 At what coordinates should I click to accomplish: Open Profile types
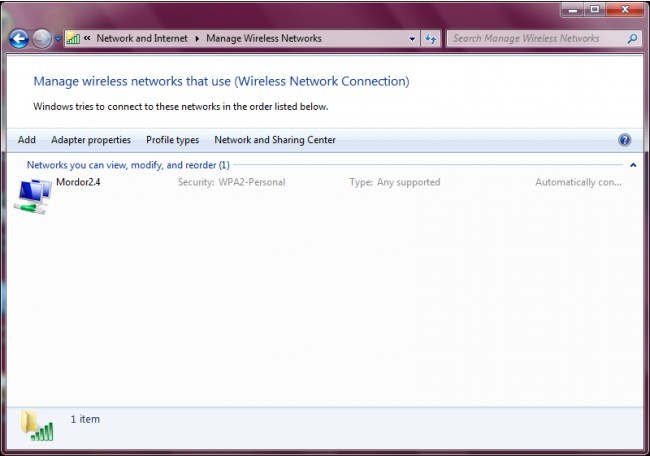(172, 140)
